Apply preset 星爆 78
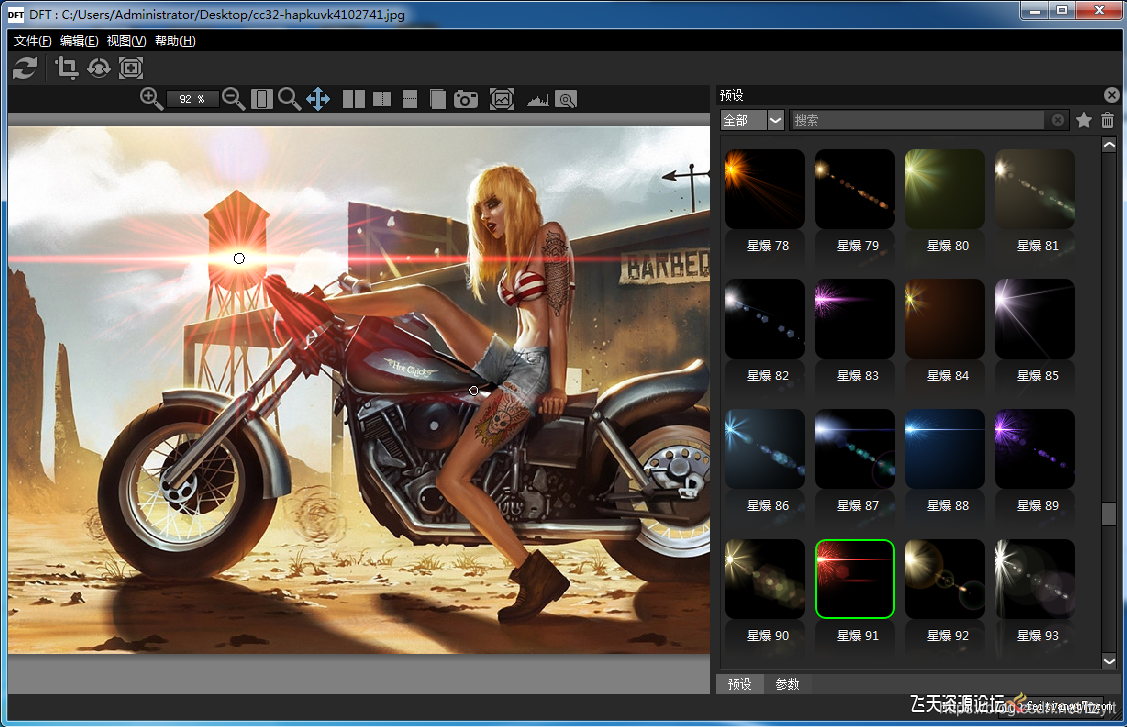The width and height of the screenshot is (1127, 727). coord(765,189)
